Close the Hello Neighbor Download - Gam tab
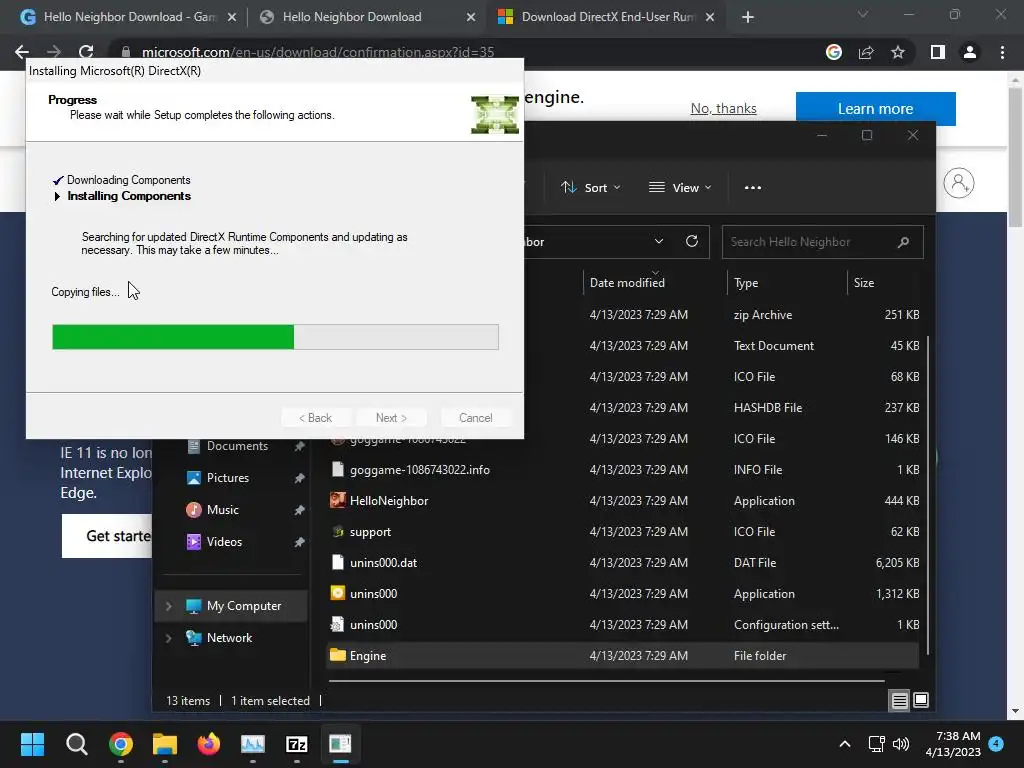The height and width of the screenshot is (768, 1024). pyautogui.click(x=232, y=17)
